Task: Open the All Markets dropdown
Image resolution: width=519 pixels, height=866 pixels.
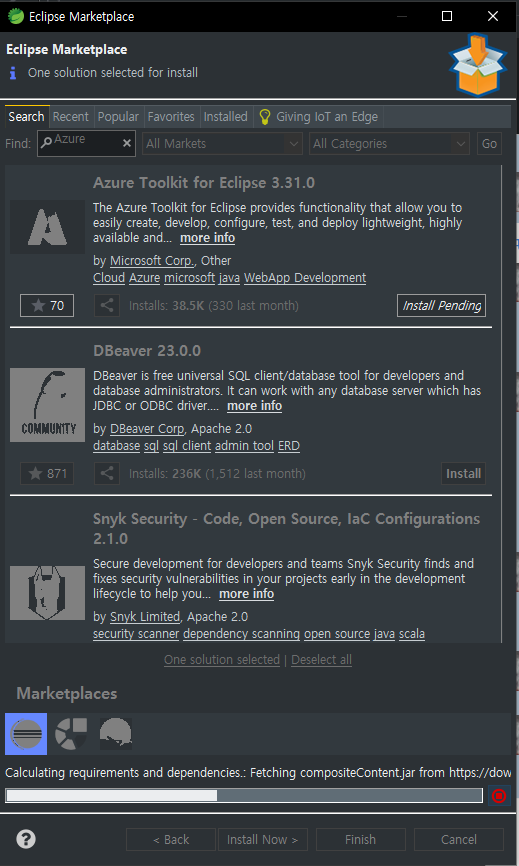Action: 222,144
